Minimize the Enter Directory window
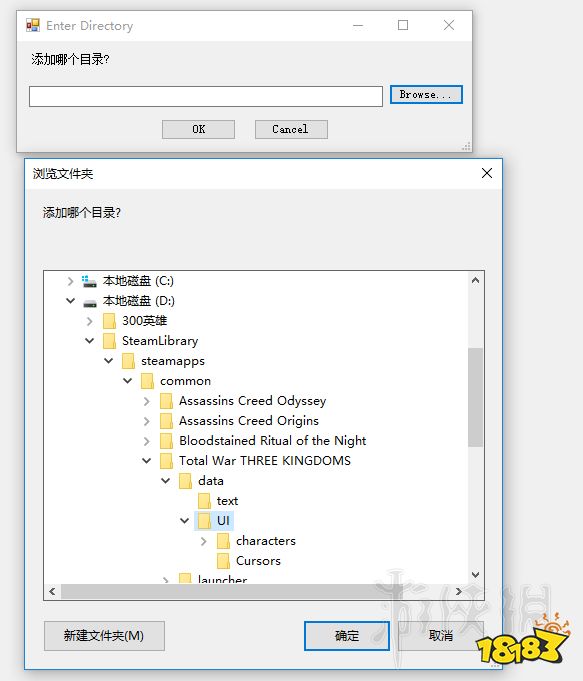 (358, 25)
